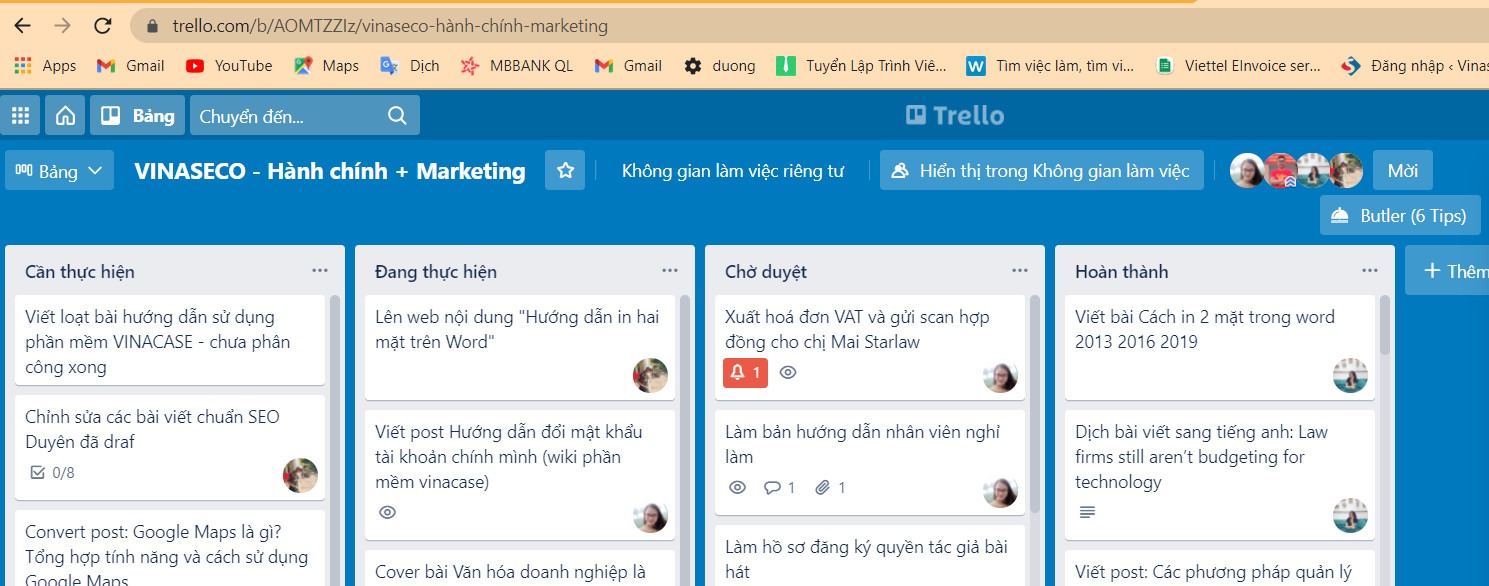The height and width of the screenshot is (586, 1489).
Task: Open the apps grid switcher icon
Action: [20, 116]
